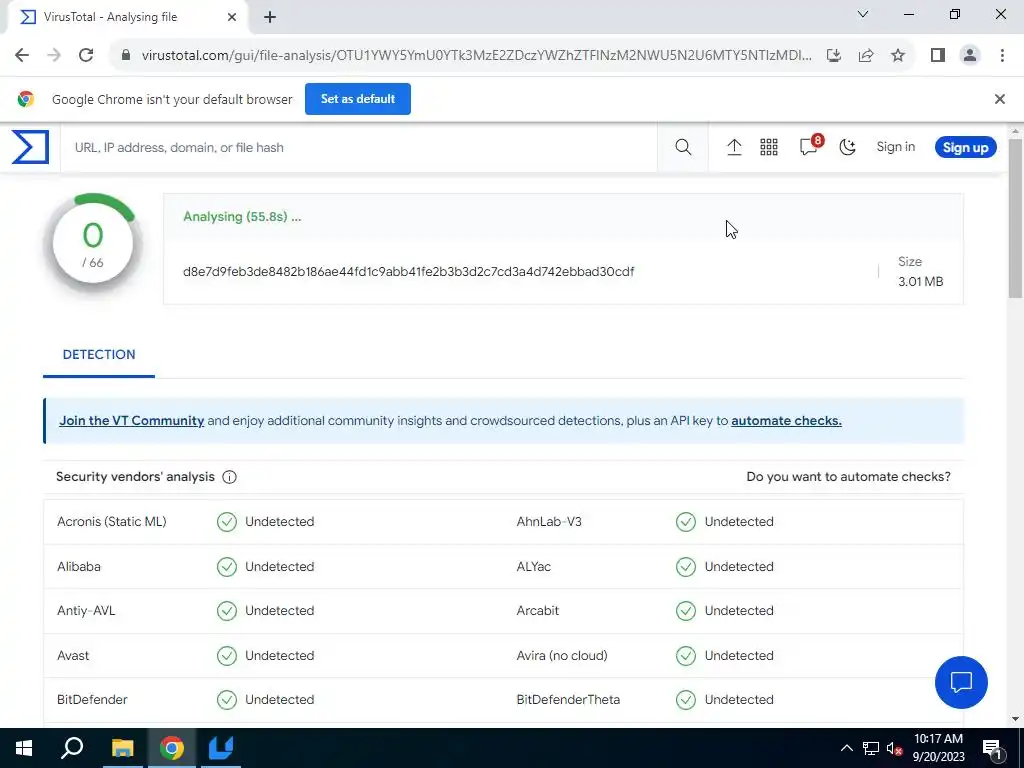Image resolution: width=1024 pixels, height=768 pixels.
Task: Click the Sign in link
Action: click(895, 147)
